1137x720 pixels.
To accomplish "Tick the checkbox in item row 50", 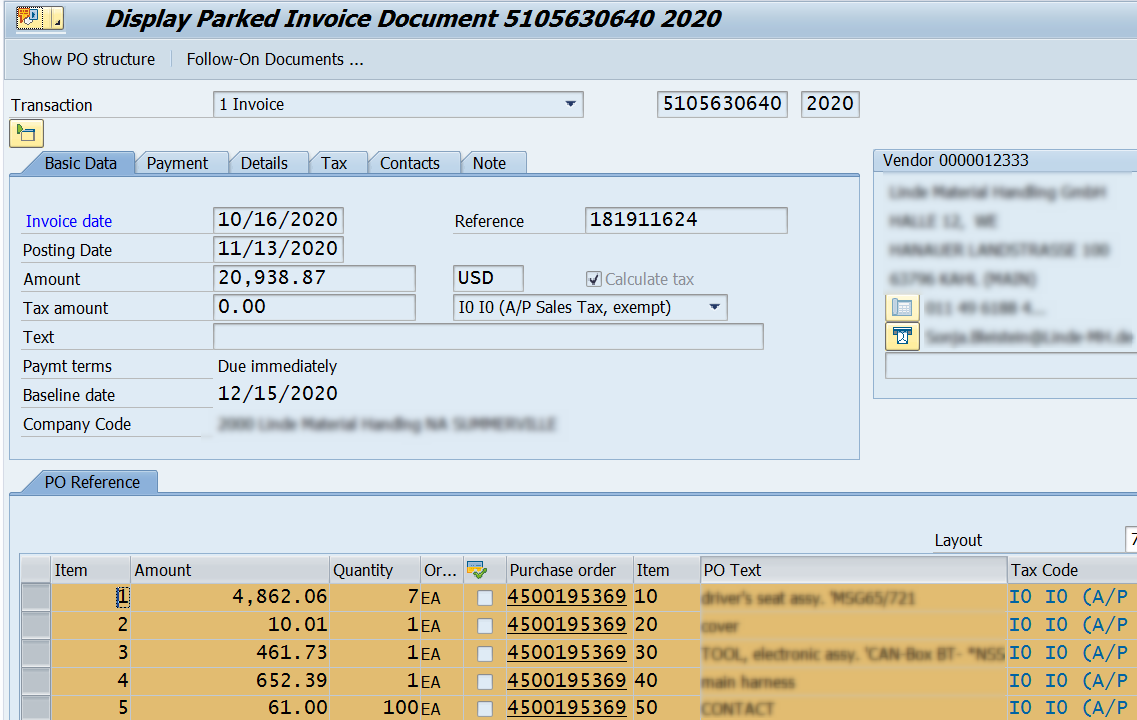I will click(x=485, y=708).
